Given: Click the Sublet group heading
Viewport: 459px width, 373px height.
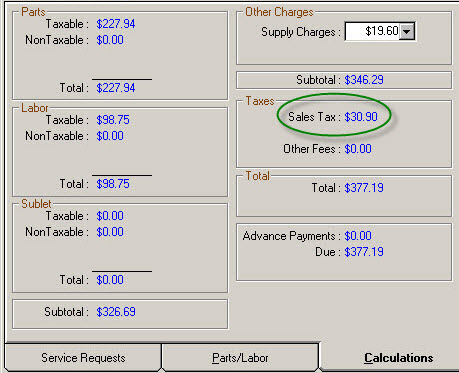Looking at the screenshot, I should (x=36, y=204).
